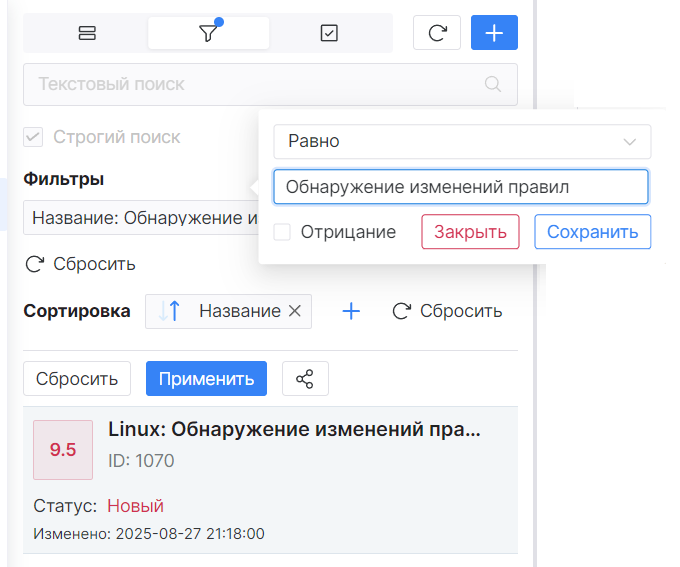
Task: Switch to the checkbox selection tab
Action: (x=329, y=33)
